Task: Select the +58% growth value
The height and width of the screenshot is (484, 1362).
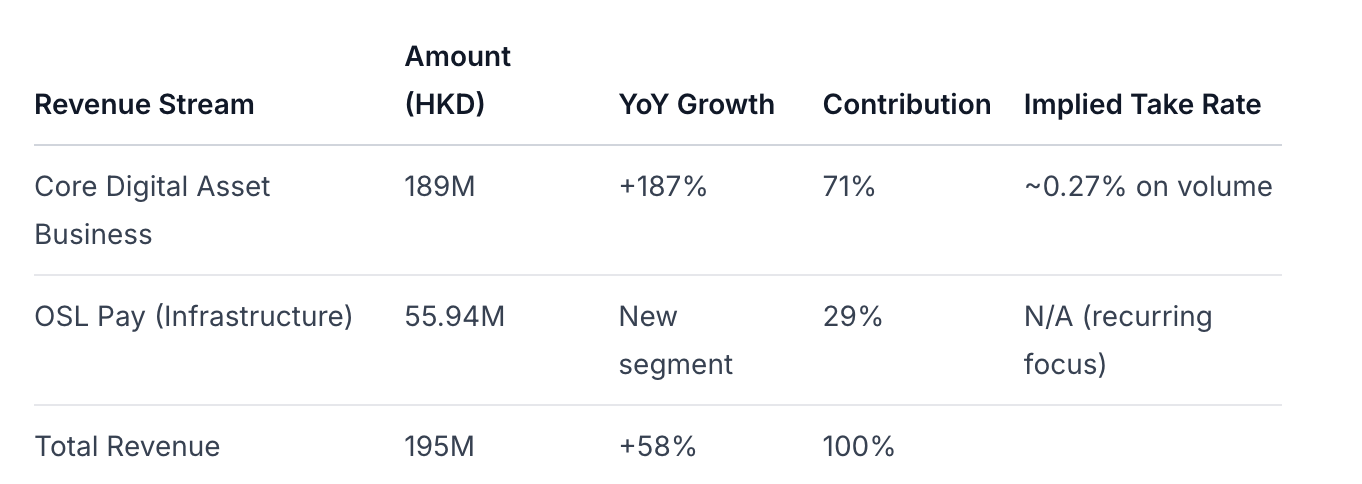Action: 657,446
